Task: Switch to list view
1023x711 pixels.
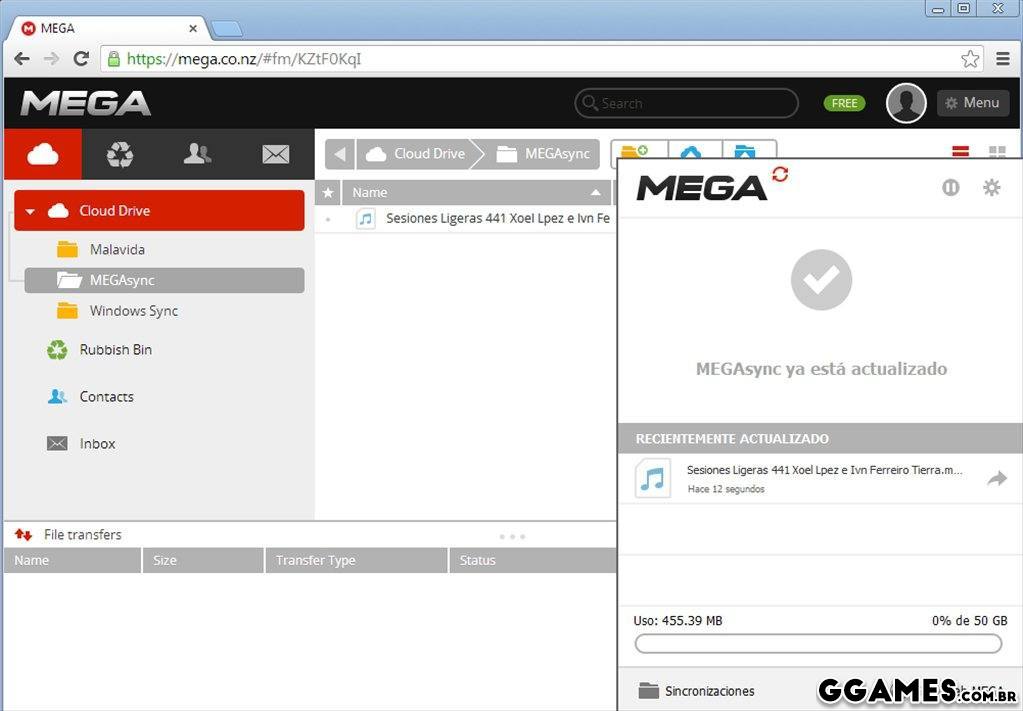Action: pyautogui.click(x=960, y=153)
